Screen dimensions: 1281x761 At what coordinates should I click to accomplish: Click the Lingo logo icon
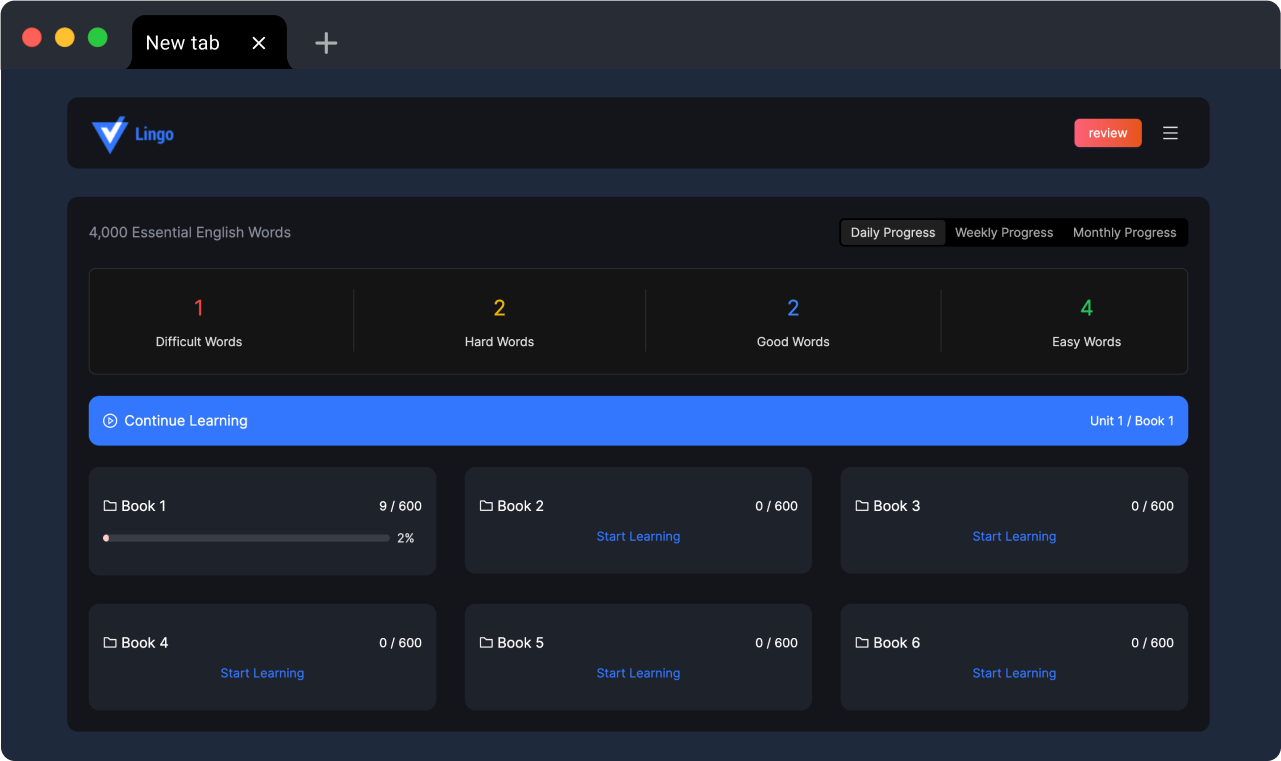point(109,134)
